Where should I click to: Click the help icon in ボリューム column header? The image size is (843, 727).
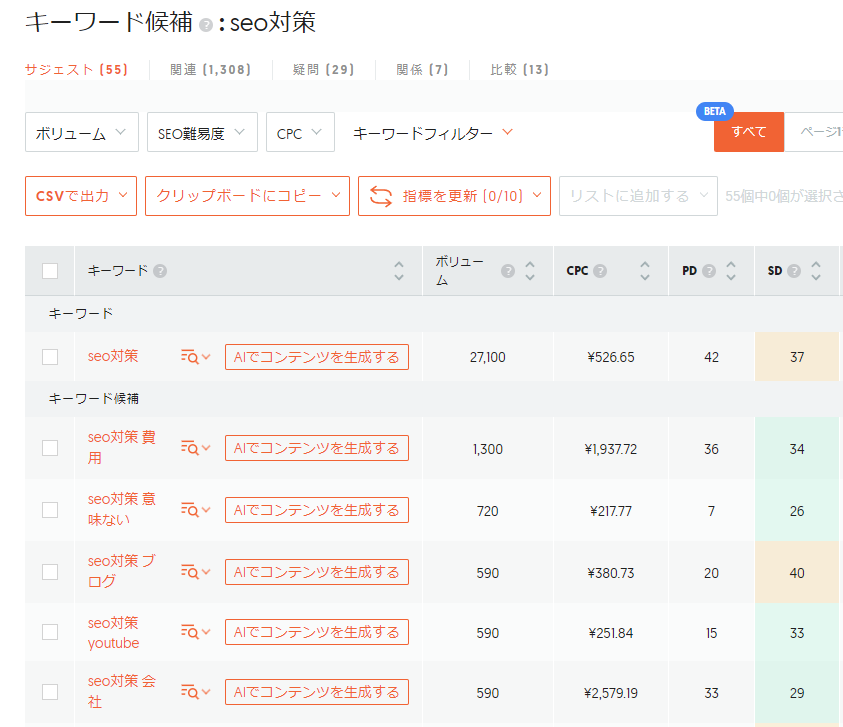(508, 271)
